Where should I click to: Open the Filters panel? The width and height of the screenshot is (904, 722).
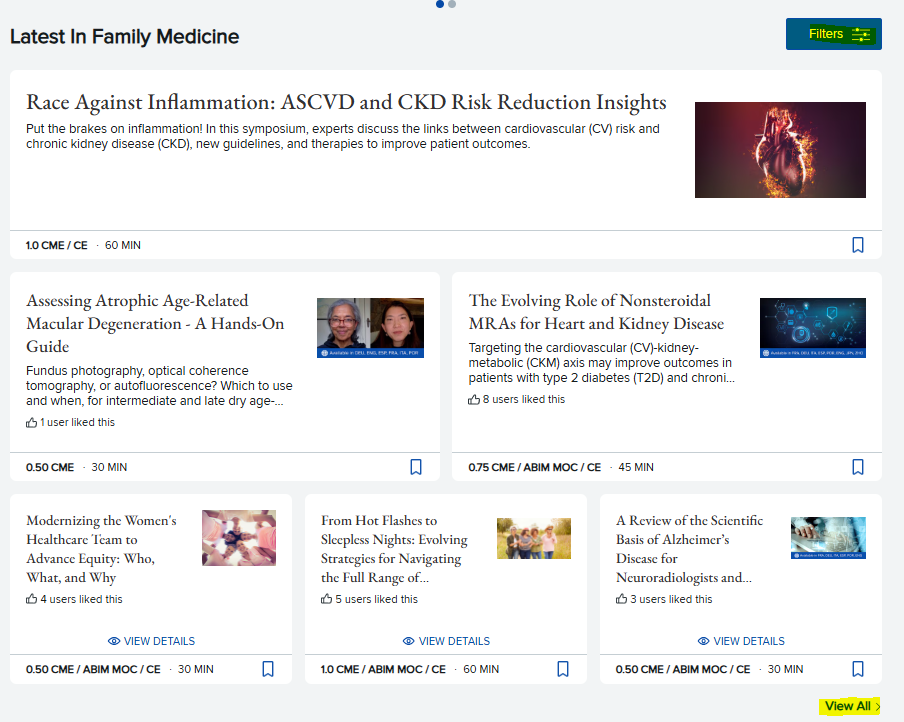[x=833, y=34]
